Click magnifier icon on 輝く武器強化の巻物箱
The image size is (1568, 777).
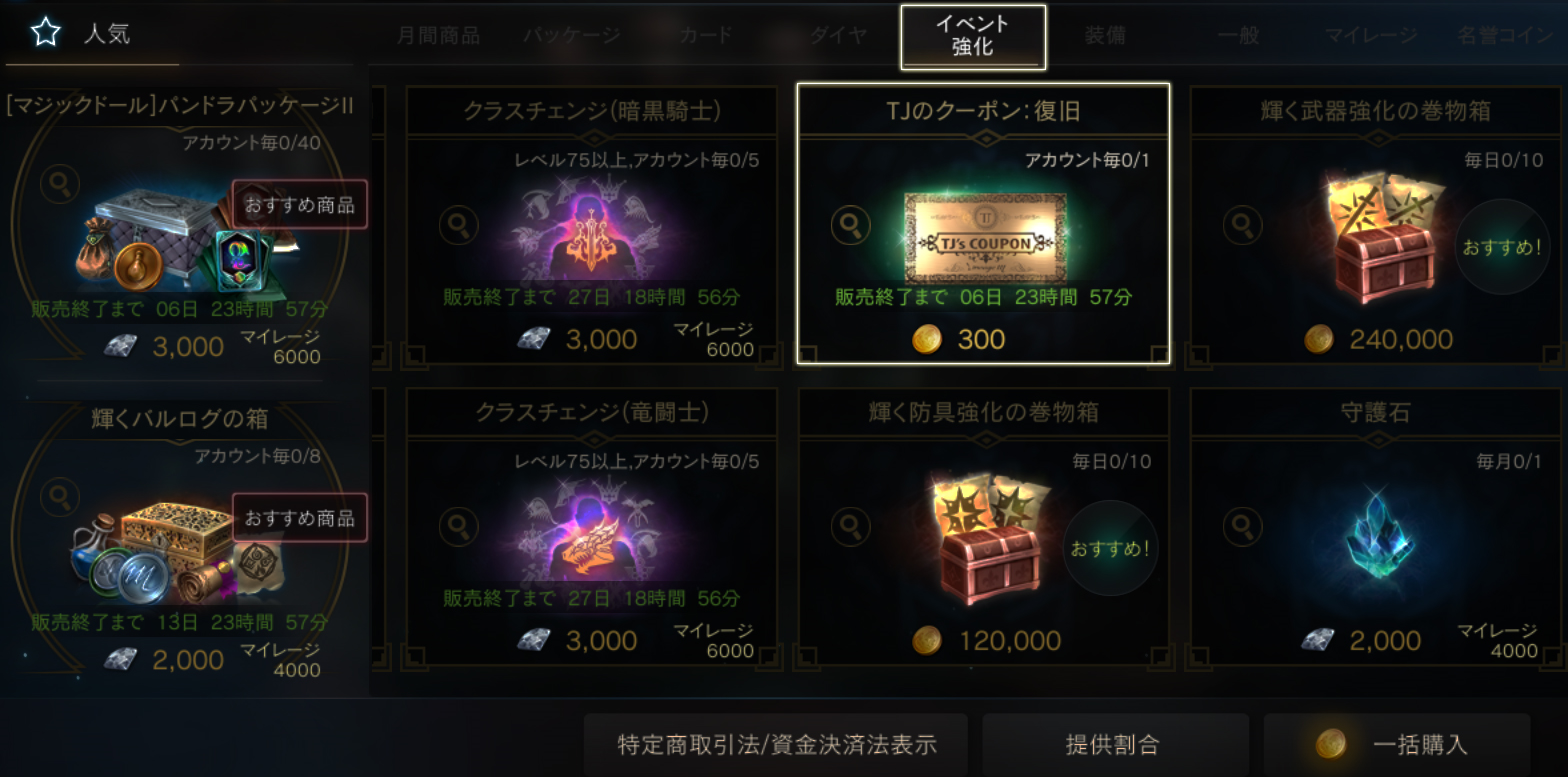[x=1242, y=224]
